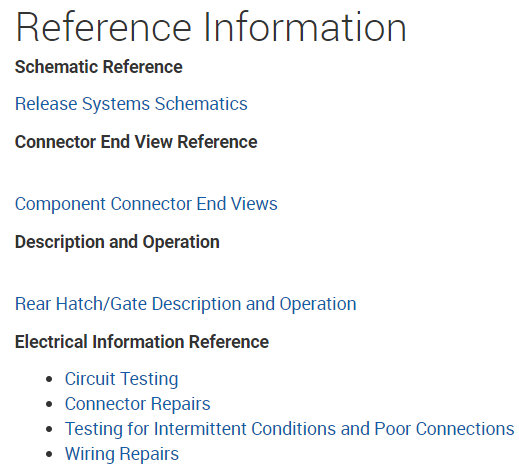Click the words Poor Connections in the link
The image size is (519, 472).
(444, 429)
